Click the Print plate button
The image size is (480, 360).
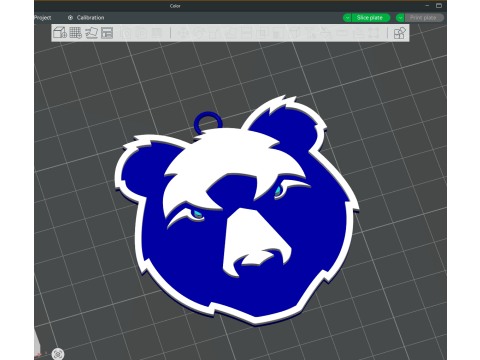[x=424, y=18]
